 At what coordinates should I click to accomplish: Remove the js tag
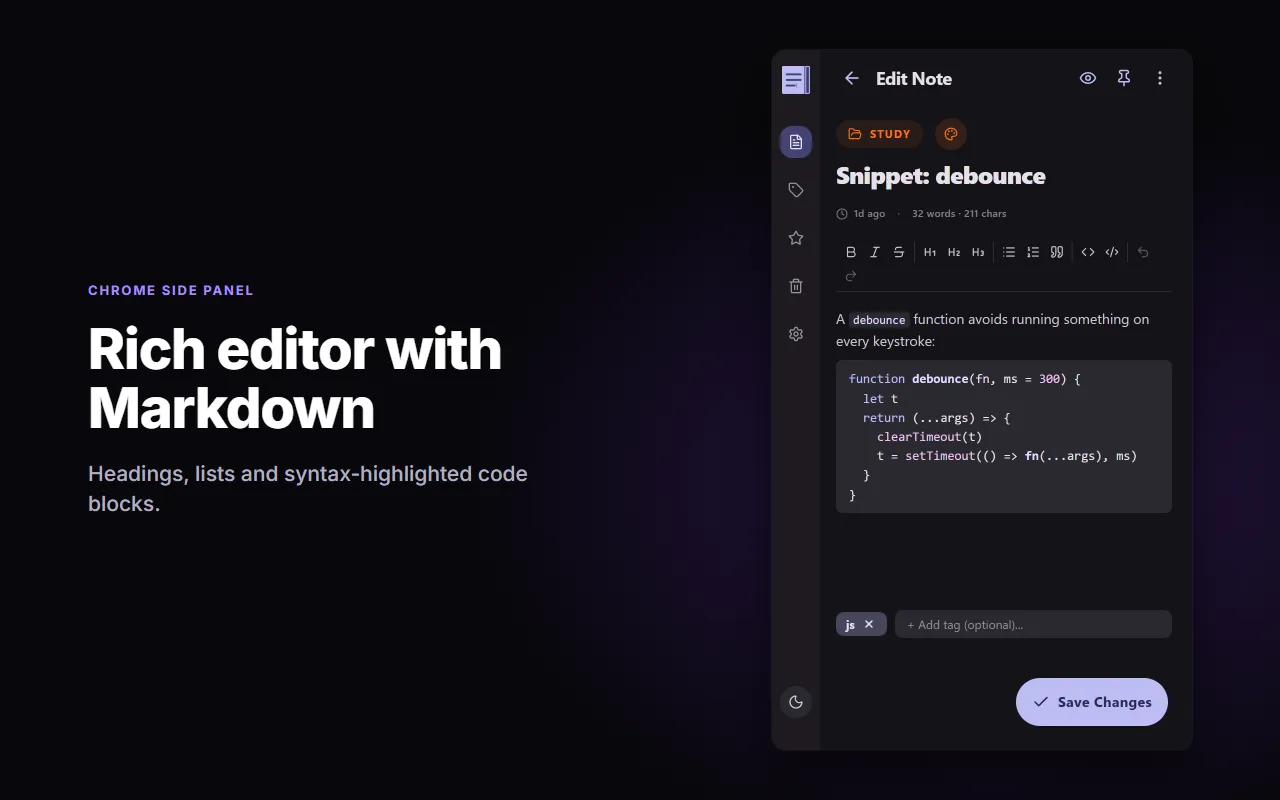(869, 624)
